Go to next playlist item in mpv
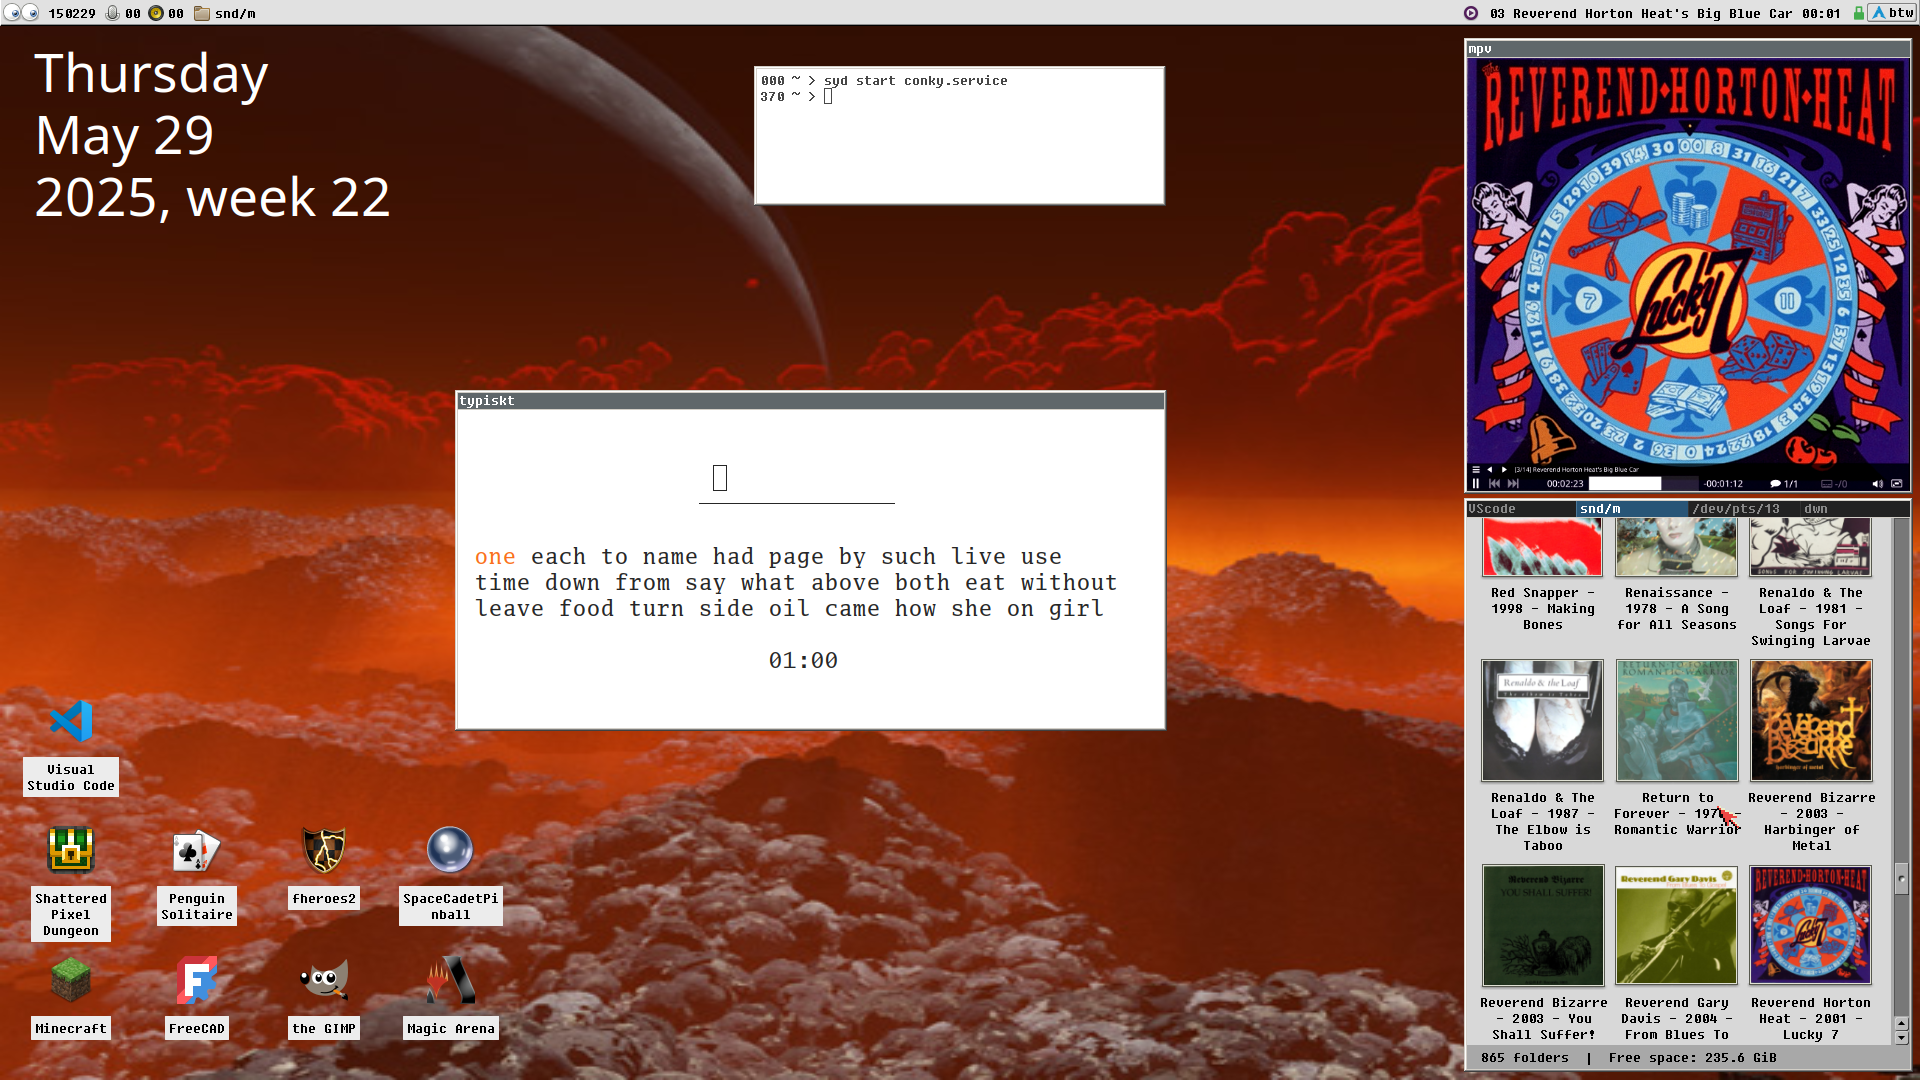Image resolution: width=1920 pixels, height=1080 pixels. [1504, 469]
